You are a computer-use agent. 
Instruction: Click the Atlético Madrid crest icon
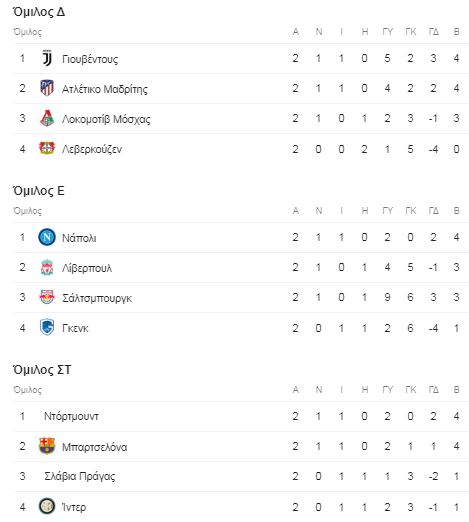point(47,88)
